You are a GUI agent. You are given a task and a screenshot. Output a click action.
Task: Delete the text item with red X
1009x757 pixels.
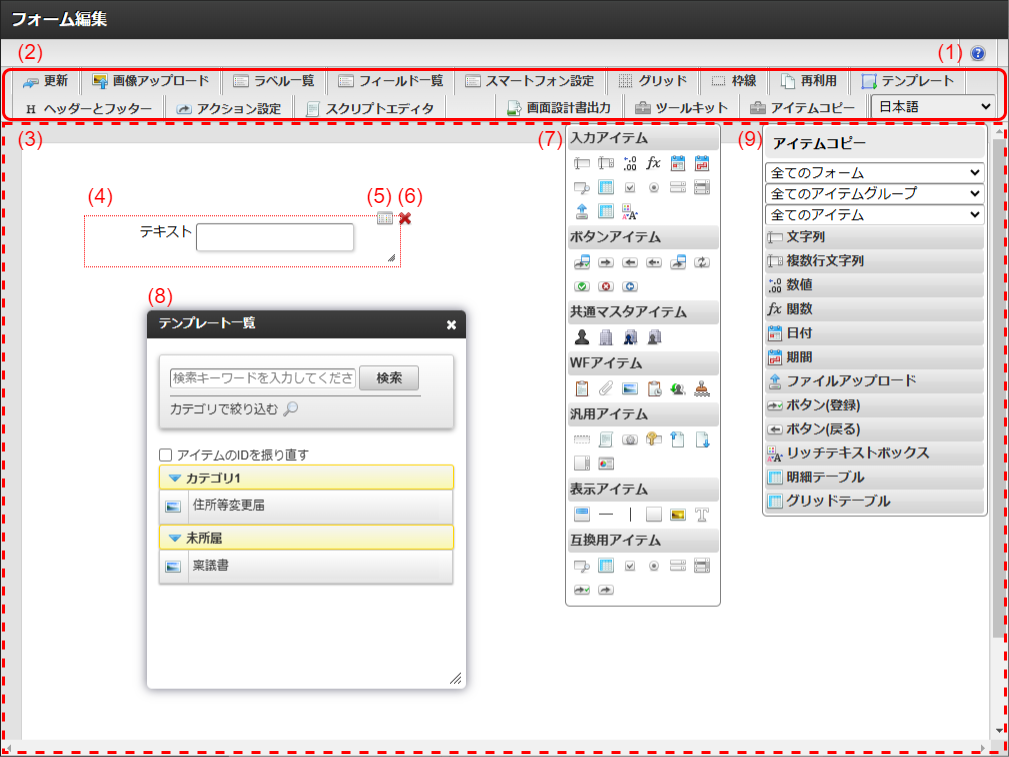[405, 218]
